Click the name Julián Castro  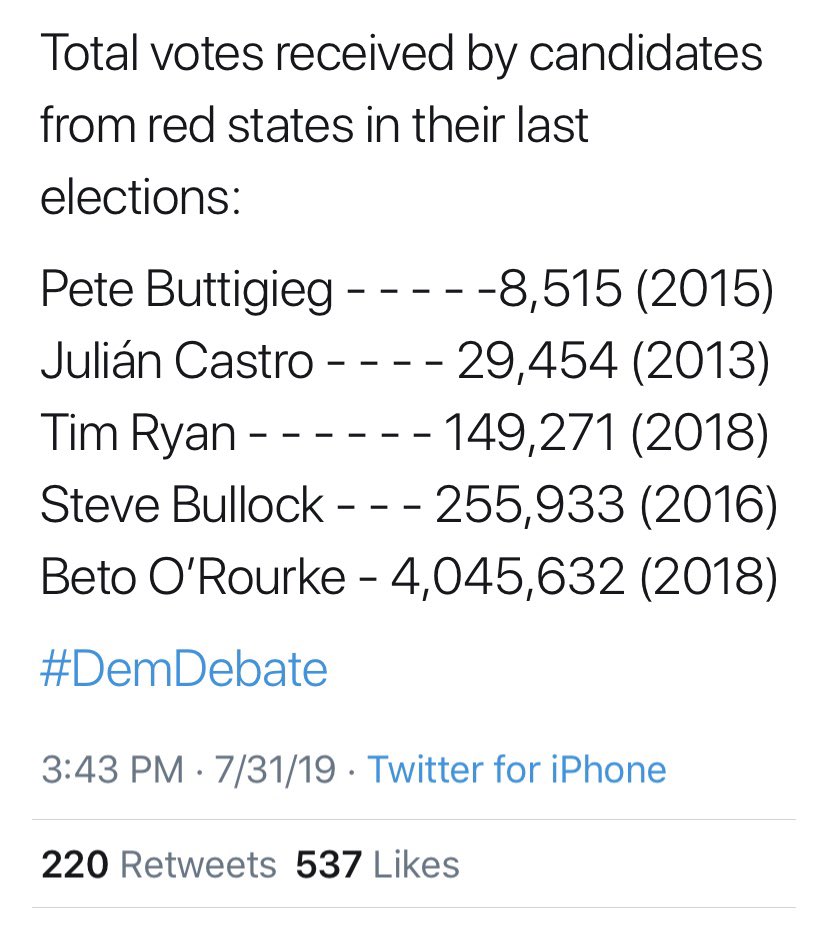coord(177,362)
